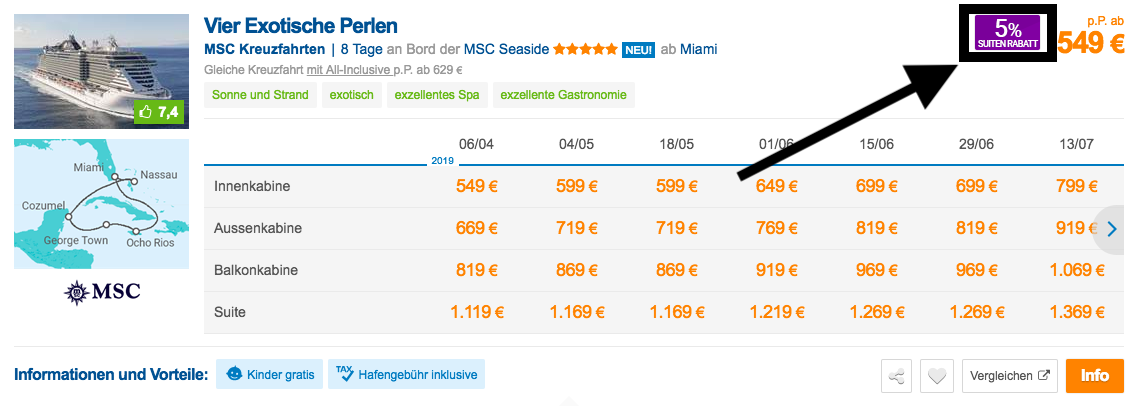Select the exzellentes Spa tag
The height and width of the screenshot is (406, 1137).
(x=437, y=95)
